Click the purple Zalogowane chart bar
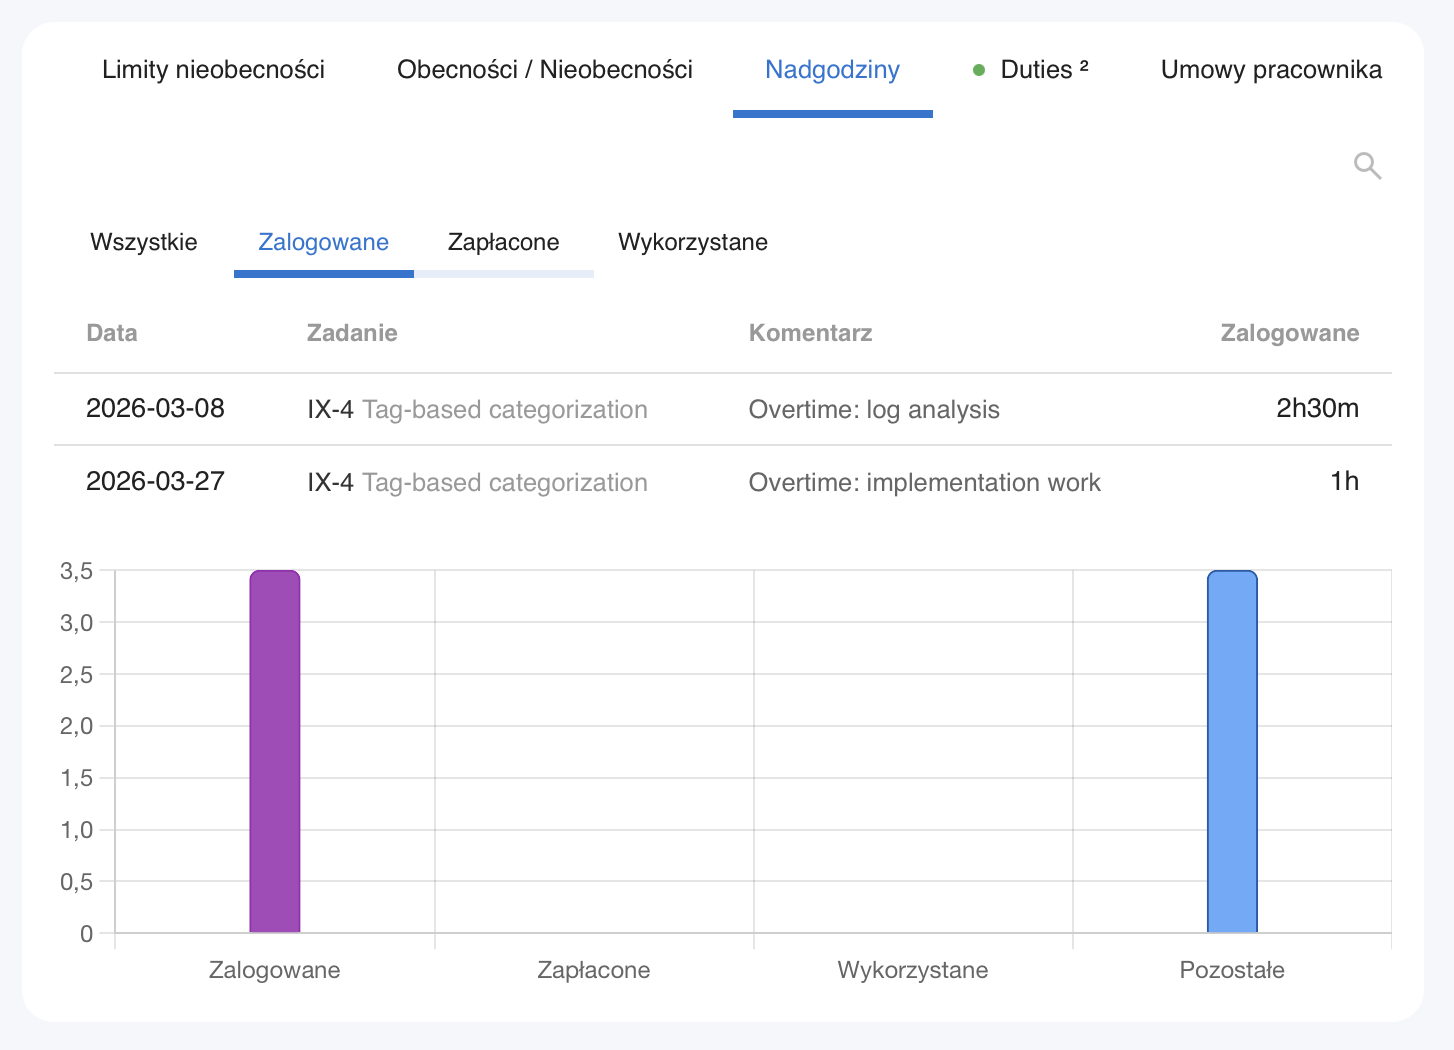Viewport: 1454px width, 1050px height. 275,752
